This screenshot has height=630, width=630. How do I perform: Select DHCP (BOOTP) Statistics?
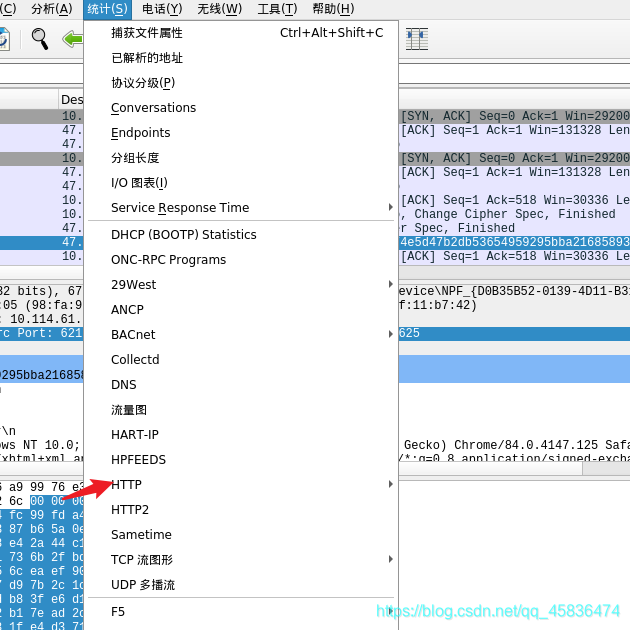coord(241,235)
